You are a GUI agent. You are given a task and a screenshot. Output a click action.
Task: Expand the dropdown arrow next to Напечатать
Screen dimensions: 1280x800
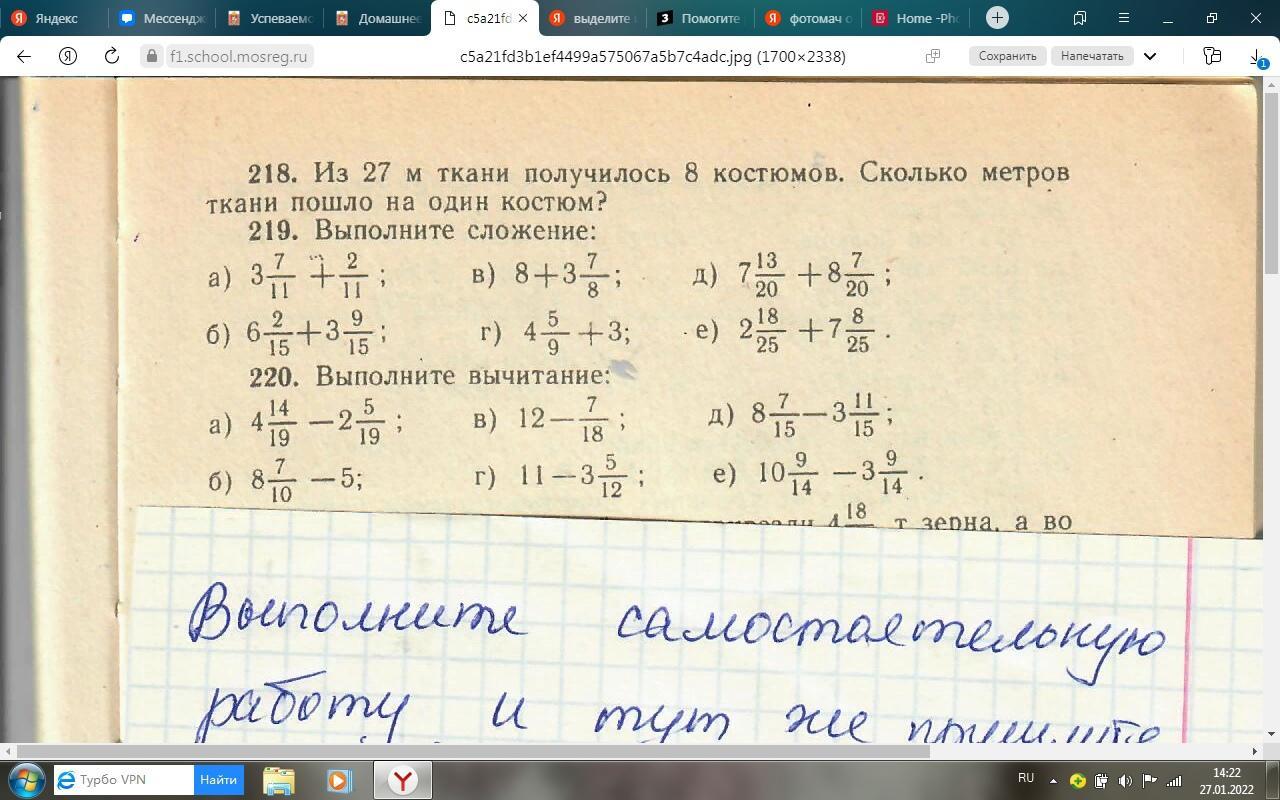(x=1150, y=56)
